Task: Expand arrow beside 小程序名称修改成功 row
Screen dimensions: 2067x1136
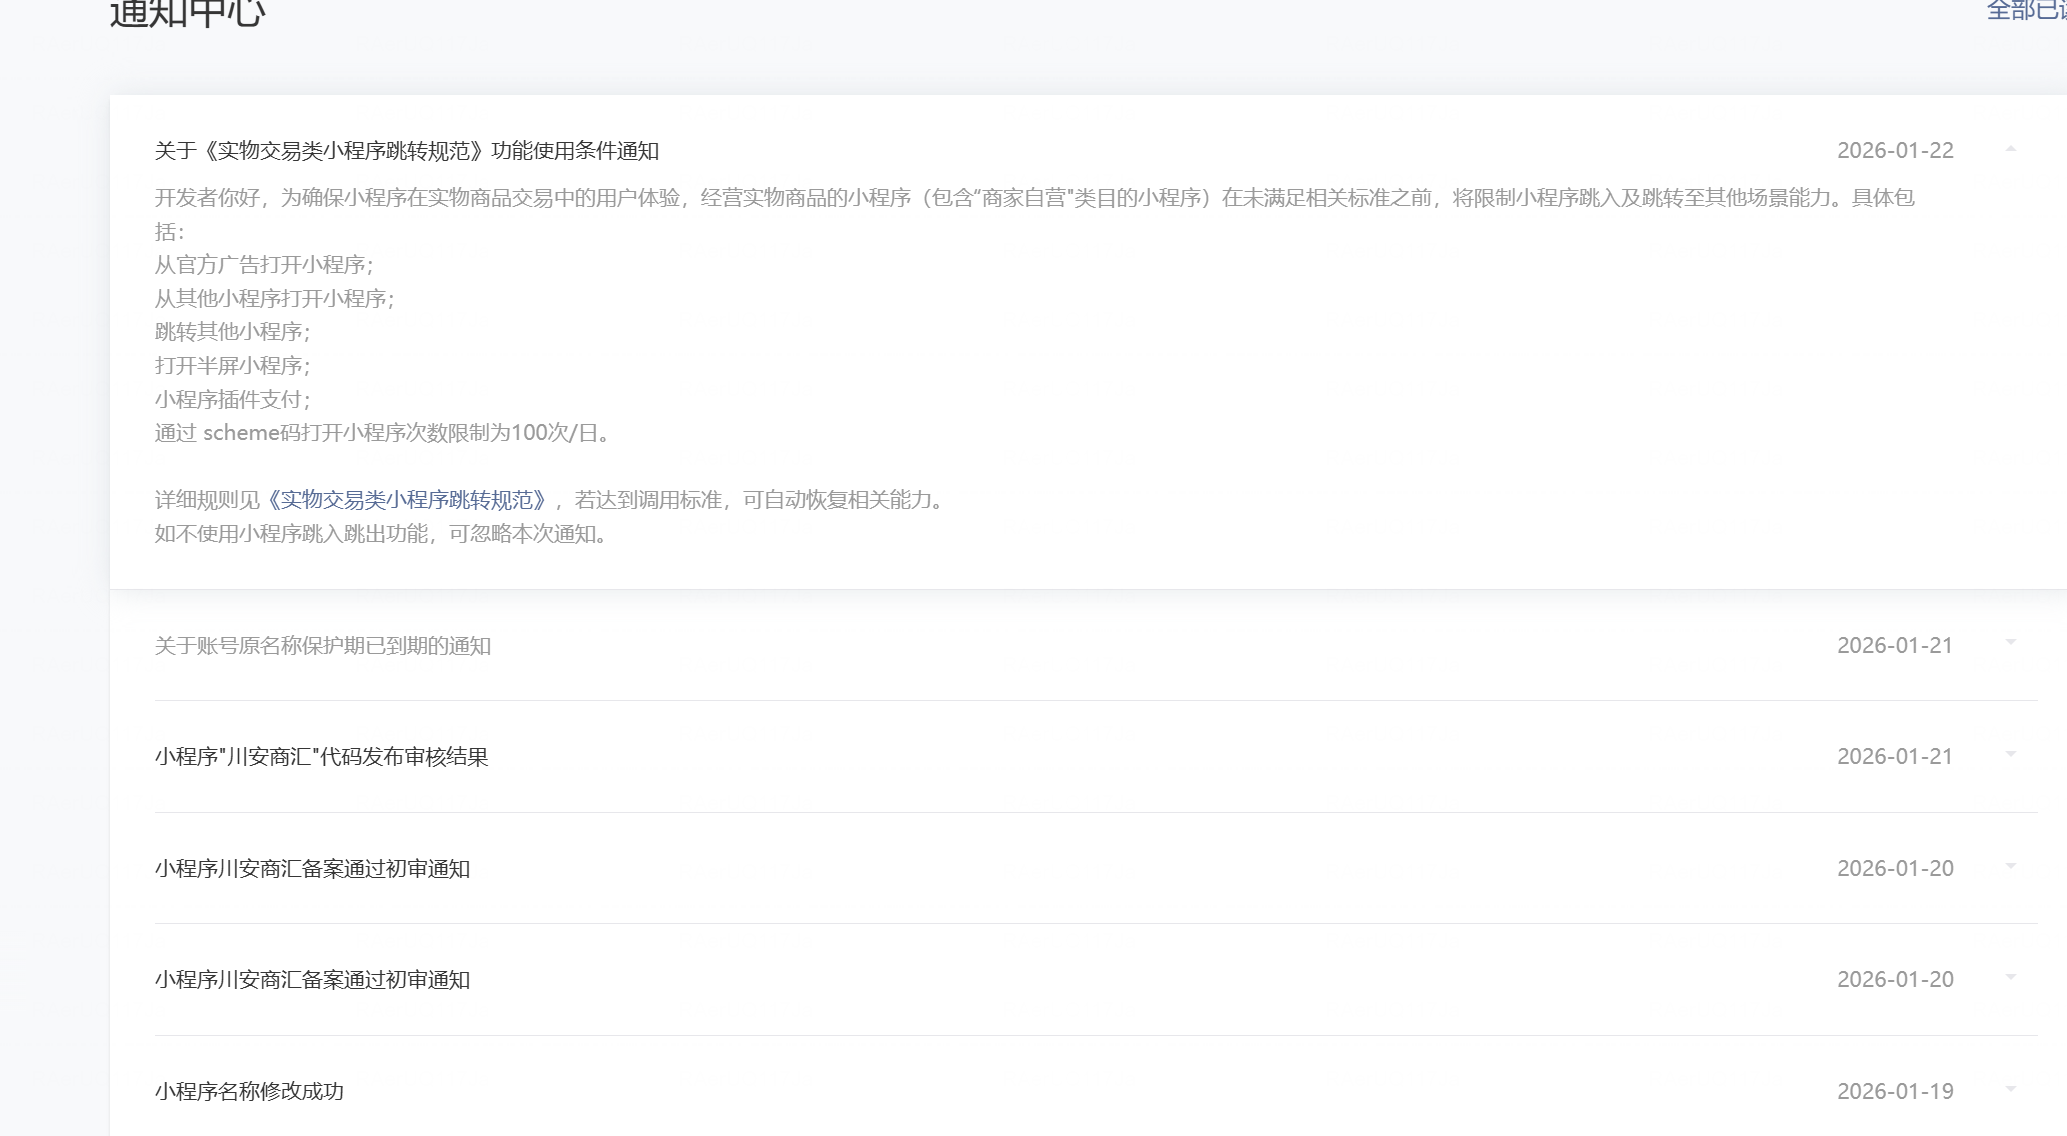Action: 2010,1089
